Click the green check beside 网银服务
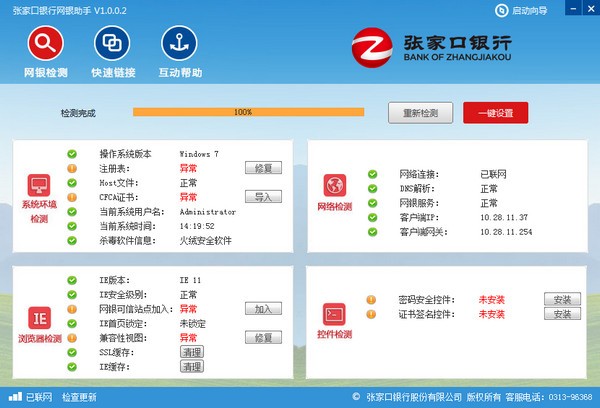The width and height of the screenshot is (600, 408). click(x=372, y=203)
